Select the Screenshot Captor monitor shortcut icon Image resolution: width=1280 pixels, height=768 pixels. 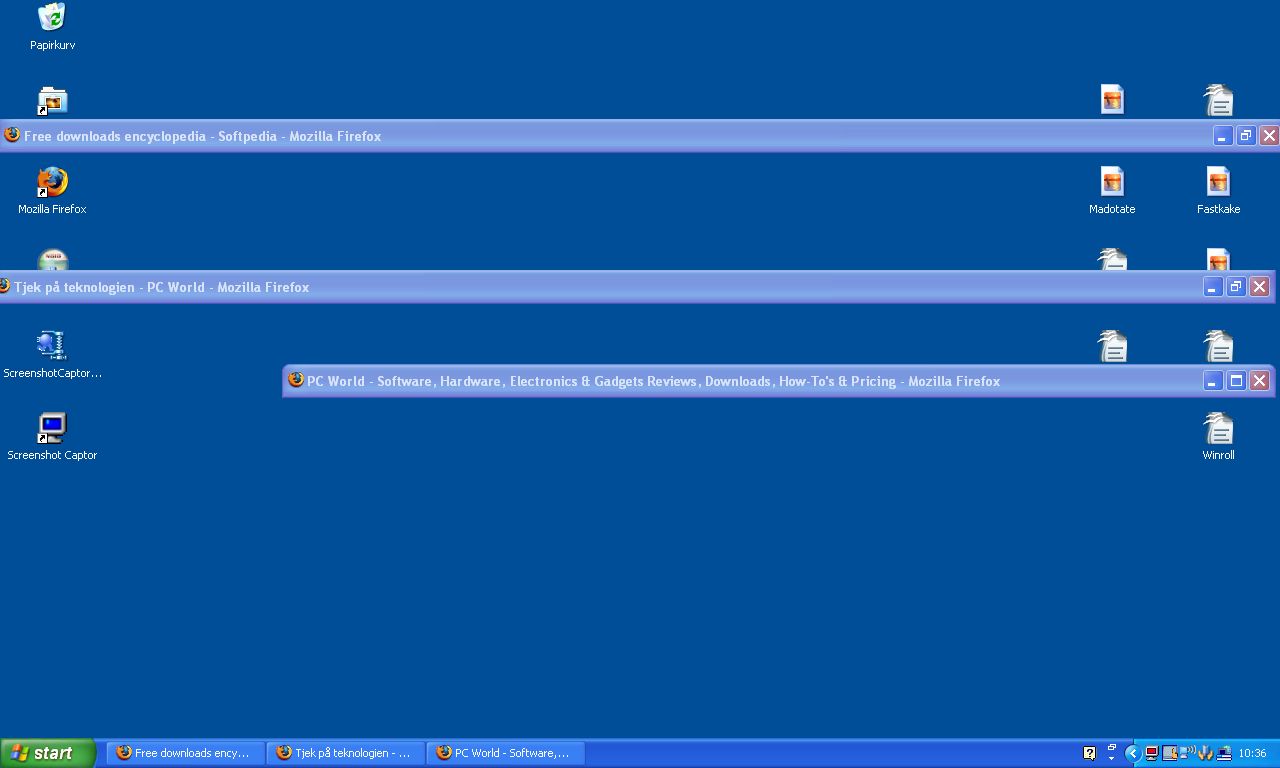pos(52,436)
